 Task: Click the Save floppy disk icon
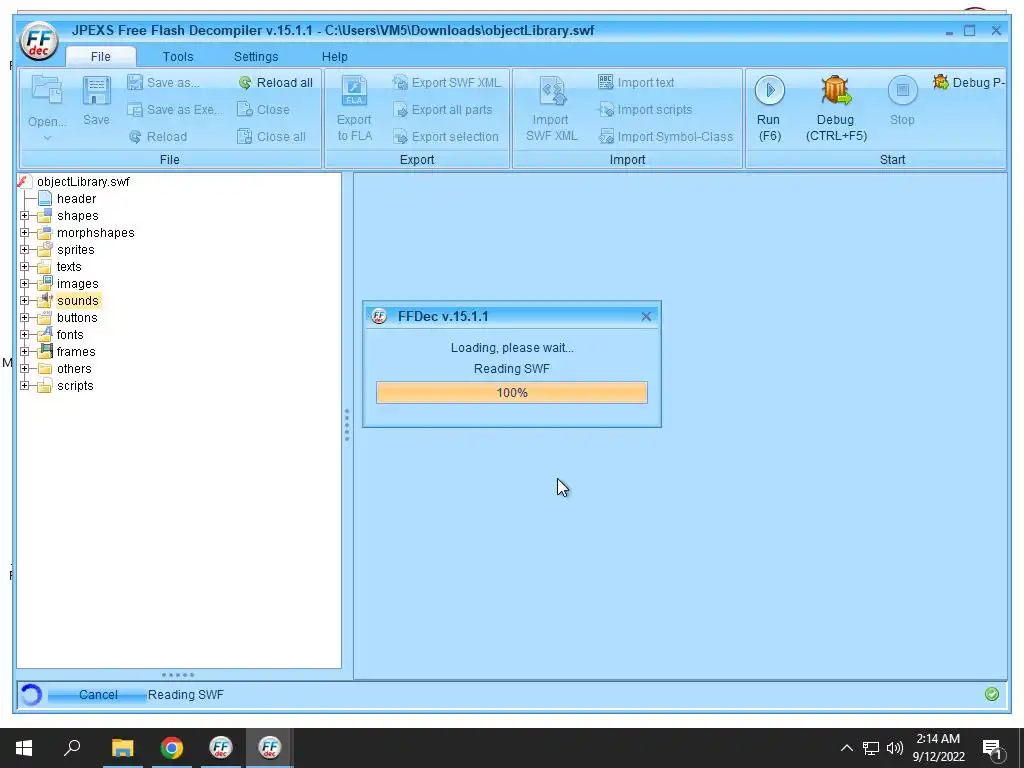96,90
